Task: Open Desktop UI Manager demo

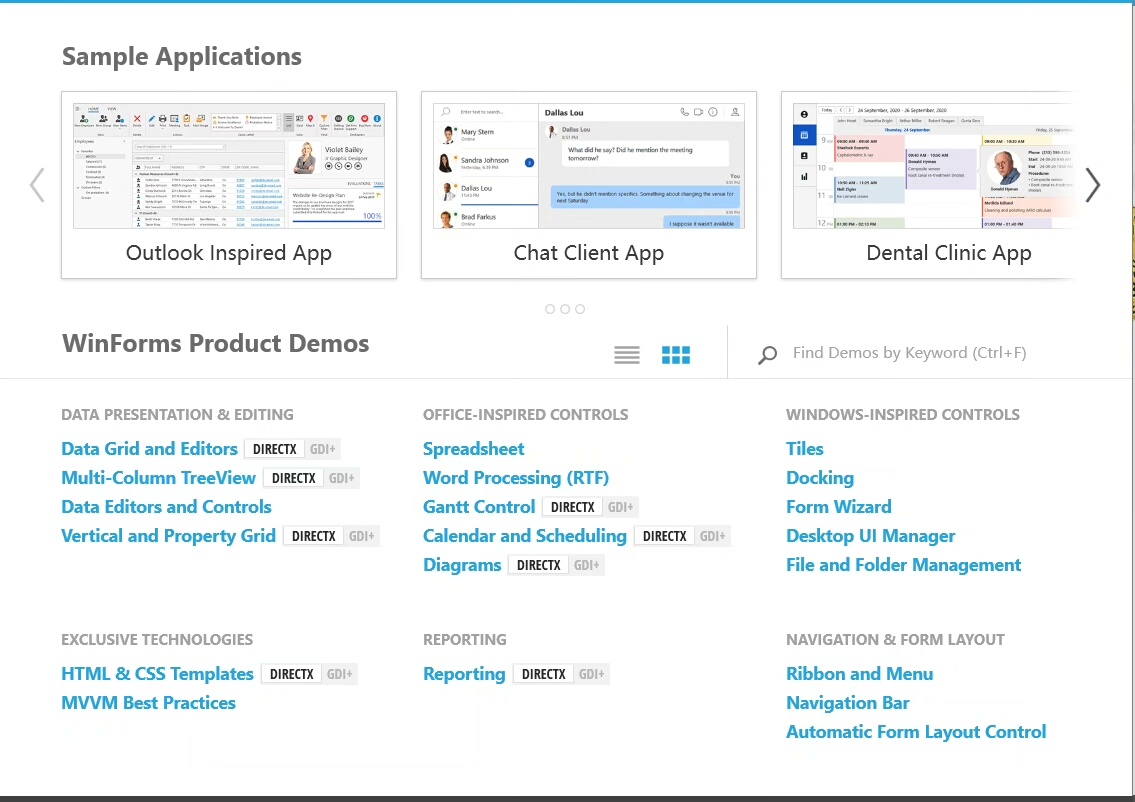Action: point(871,536)
